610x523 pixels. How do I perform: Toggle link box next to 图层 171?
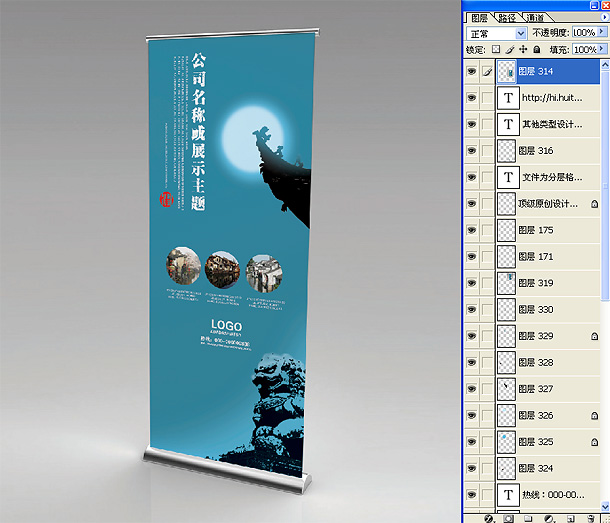tap(487, 256)
